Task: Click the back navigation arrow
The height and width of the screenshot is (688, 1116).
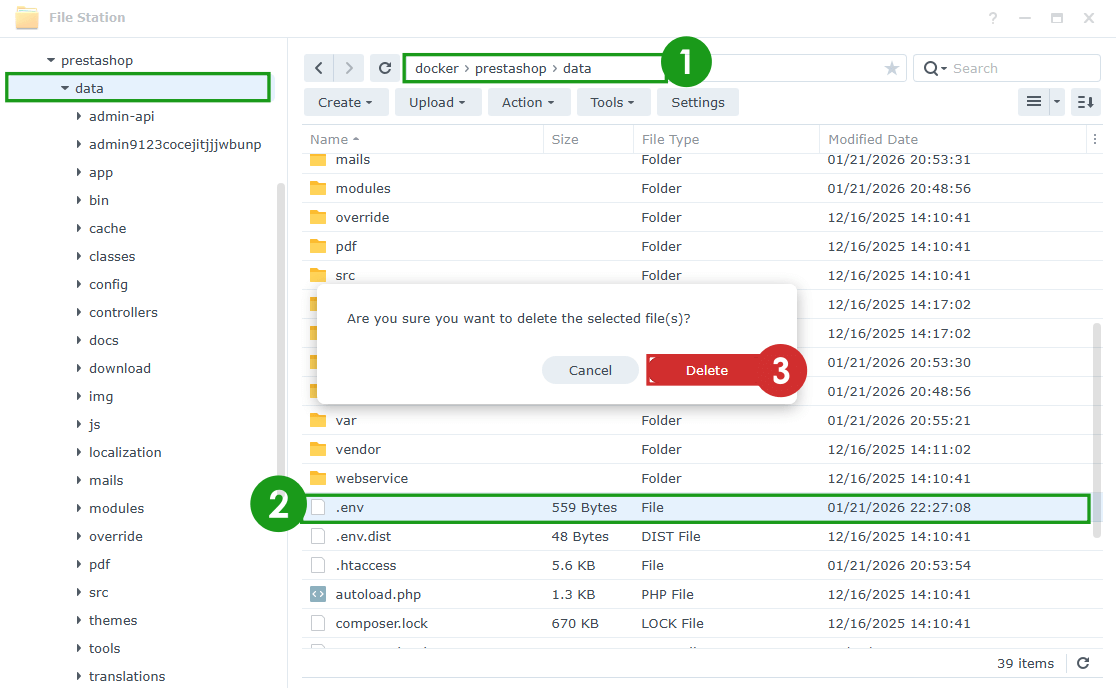Action: 318,67
